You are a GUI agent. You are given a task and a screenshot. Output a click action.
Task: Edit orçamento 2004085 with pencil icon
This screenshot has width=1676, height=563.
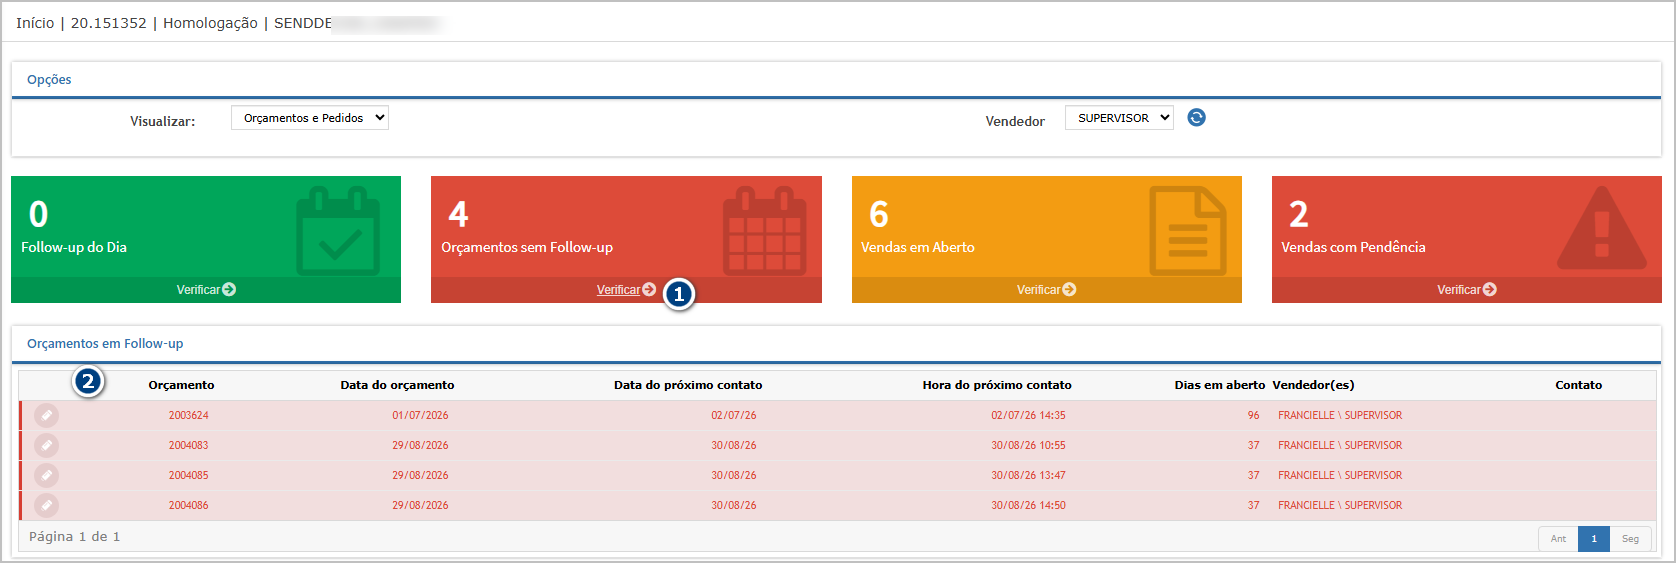47,475
